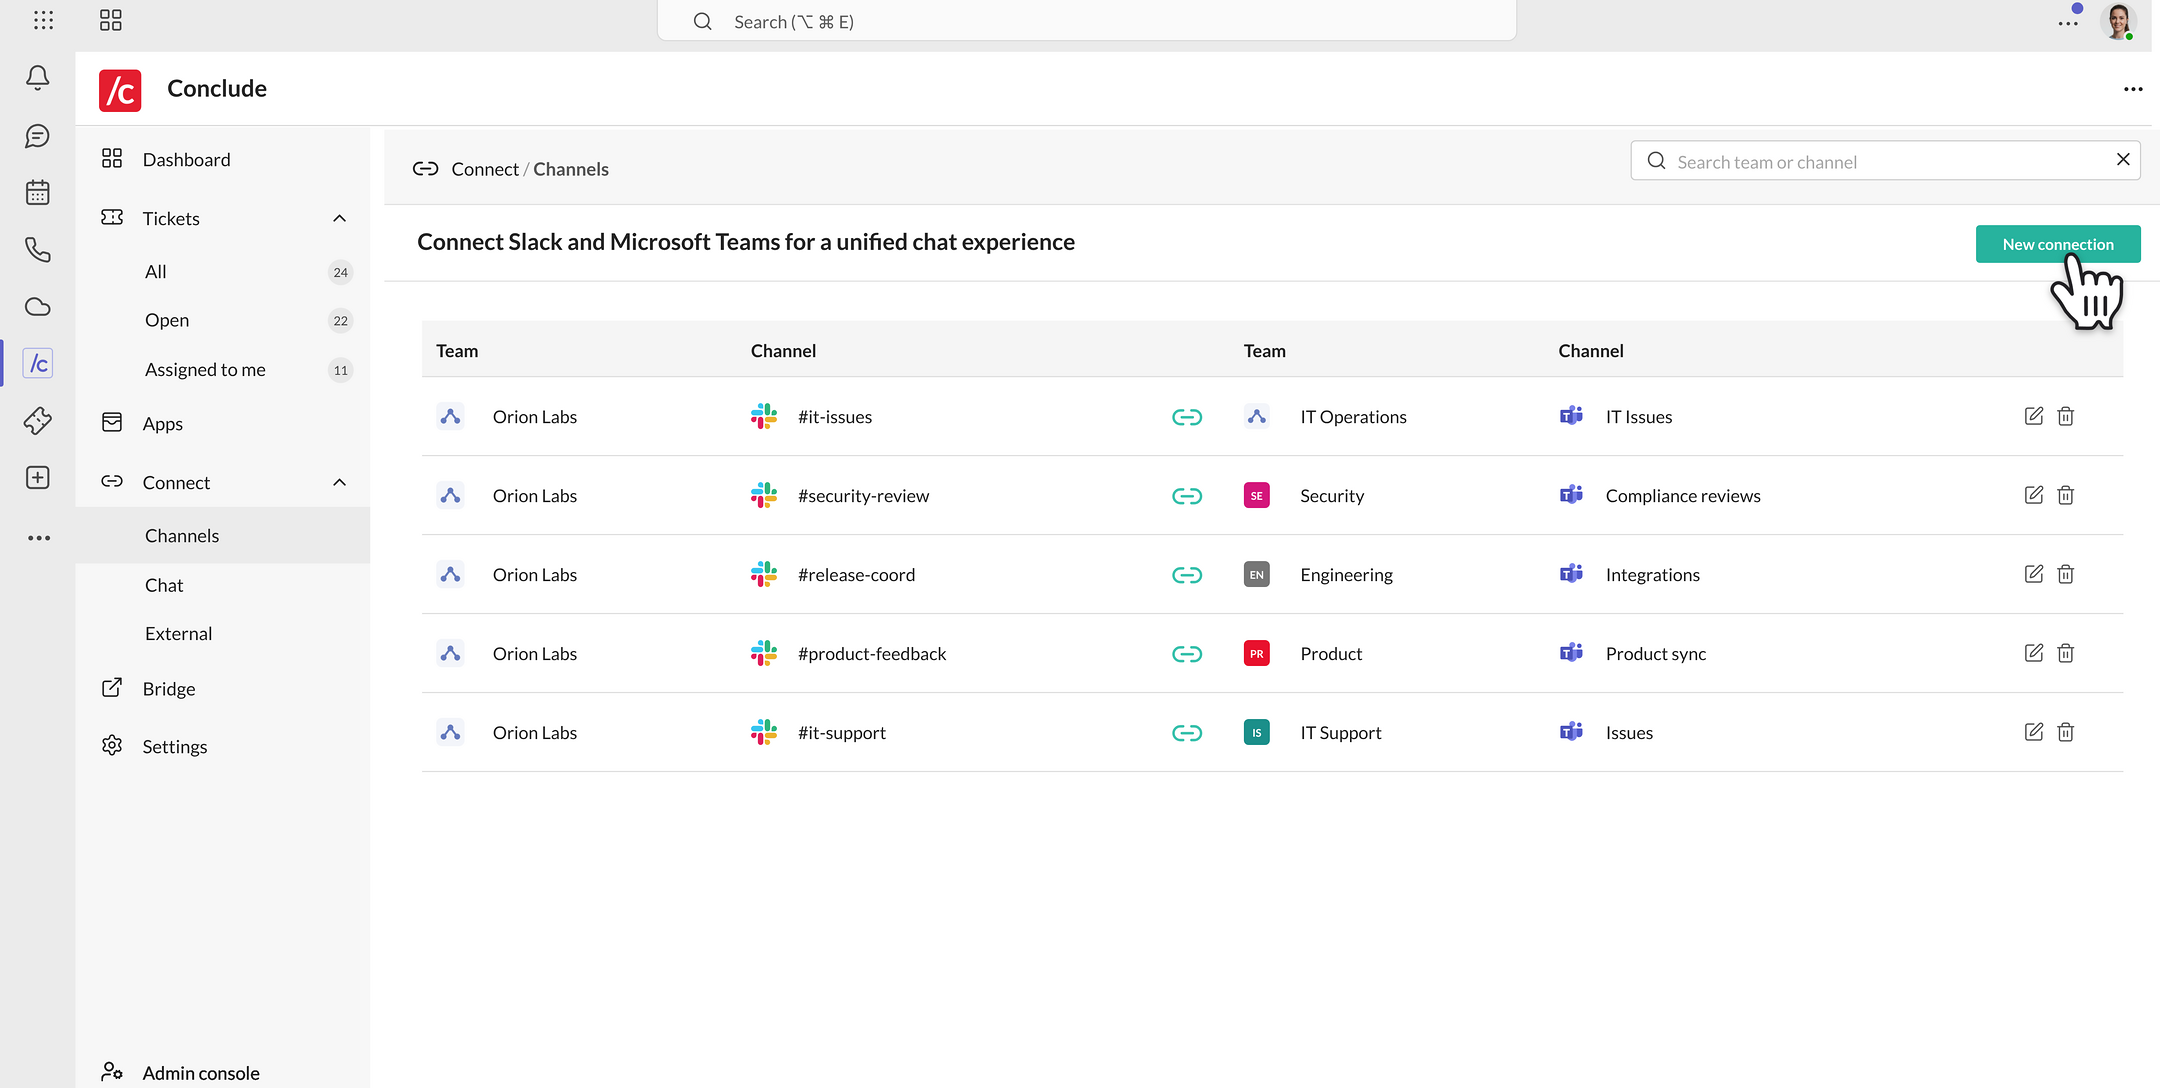Screen dimensions: 2160x1088
Task: Click the link icon in #product-feedback row
Action: pyautogui.click(x=1187, y=654)
